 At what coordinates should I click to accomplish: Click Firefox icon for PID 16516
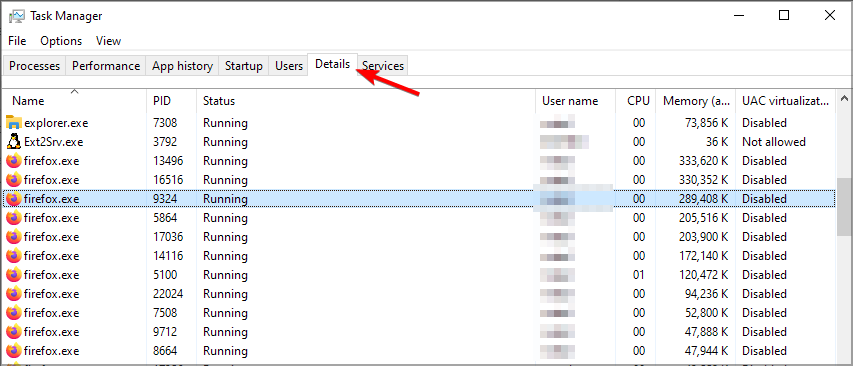[14, 180]
